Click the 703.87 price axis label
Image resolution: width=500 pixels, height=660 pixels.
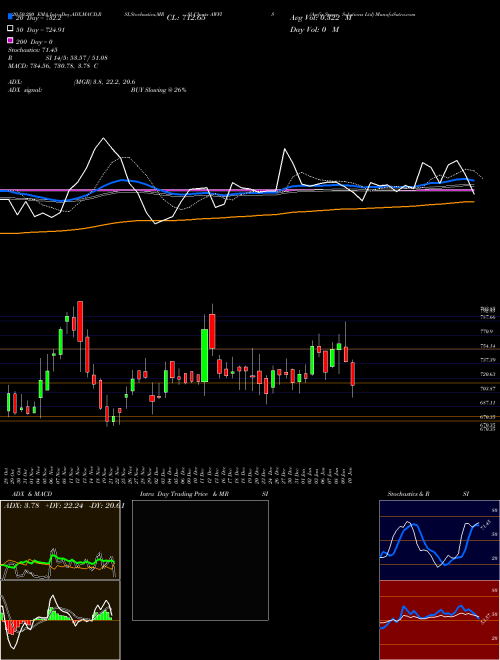coord(488,389)
